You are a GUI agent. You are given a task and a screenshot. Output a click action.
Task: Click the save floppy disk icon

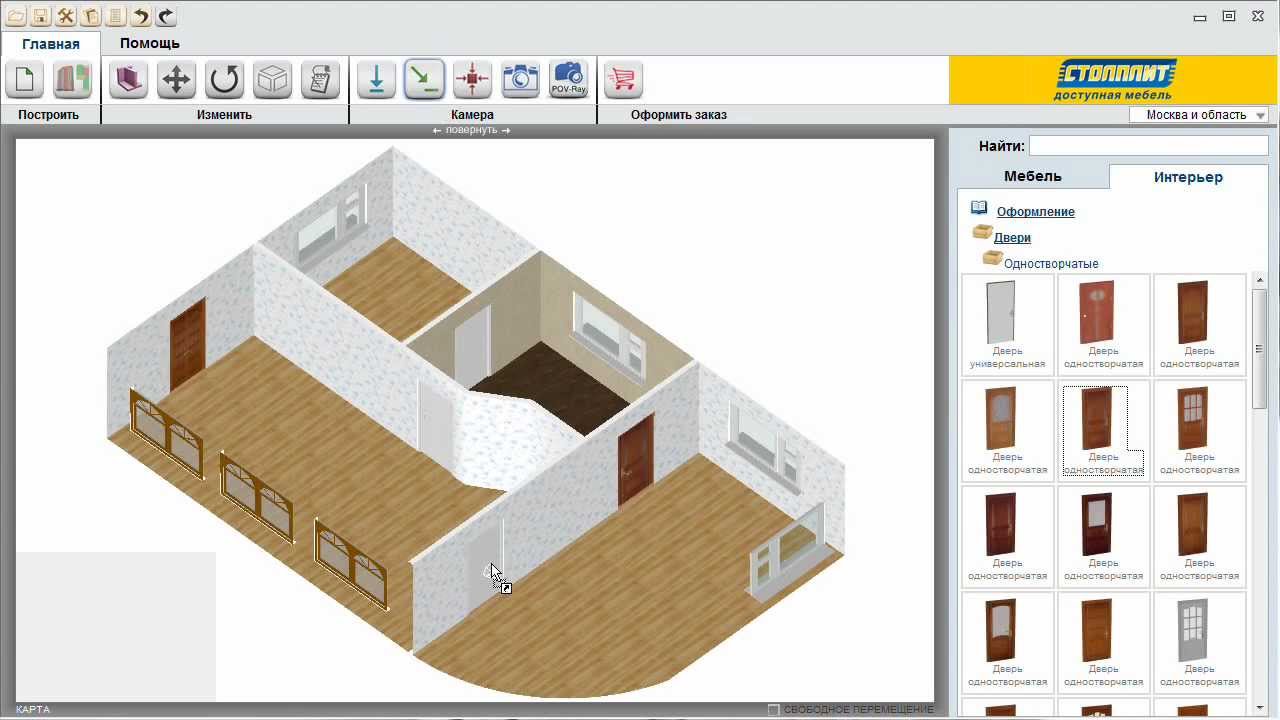40,15
